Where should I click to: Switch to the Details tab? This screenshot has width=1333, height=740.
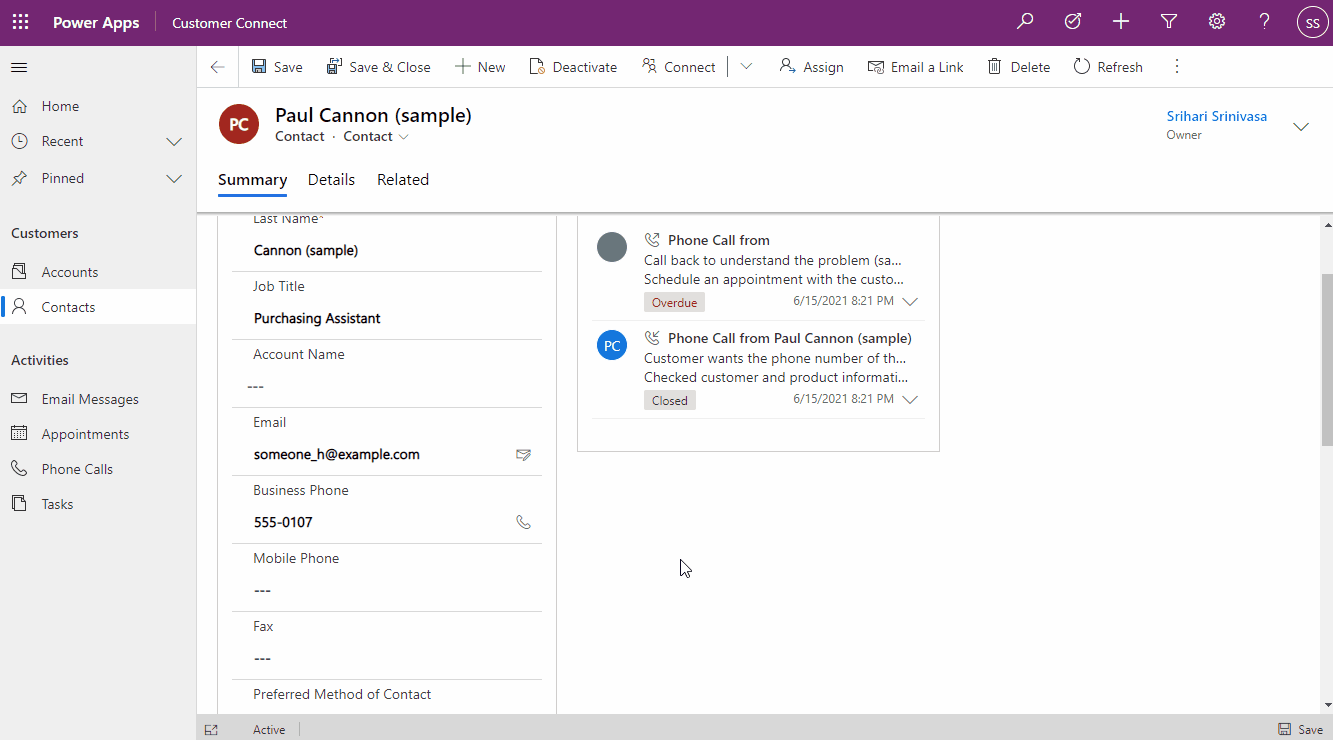[x=331, y=180]
